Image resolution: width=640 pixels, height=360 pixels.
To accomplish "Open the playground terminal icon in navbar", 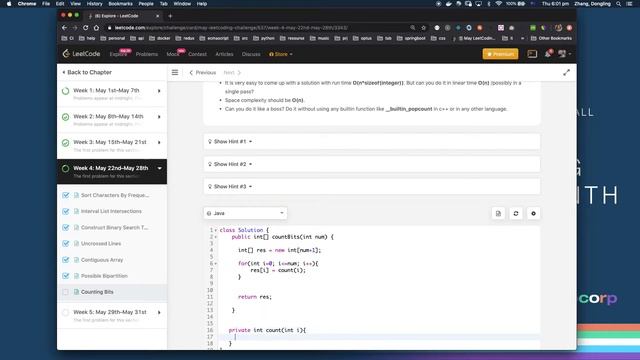I will coord(532,54).
